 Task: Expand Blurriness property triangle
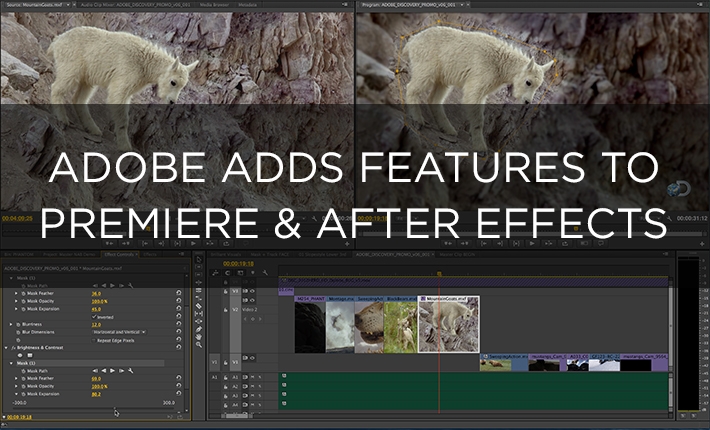tap(11, 325)
